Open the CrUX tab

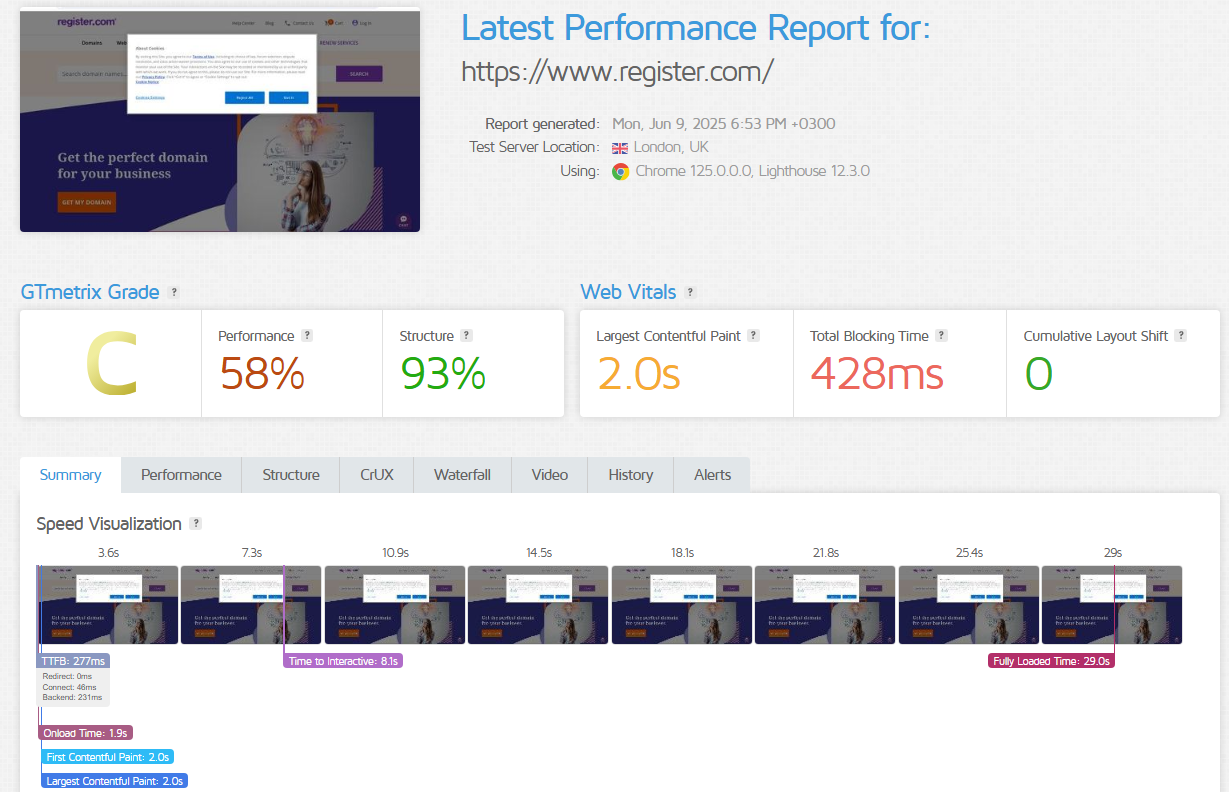coord(377,475)
